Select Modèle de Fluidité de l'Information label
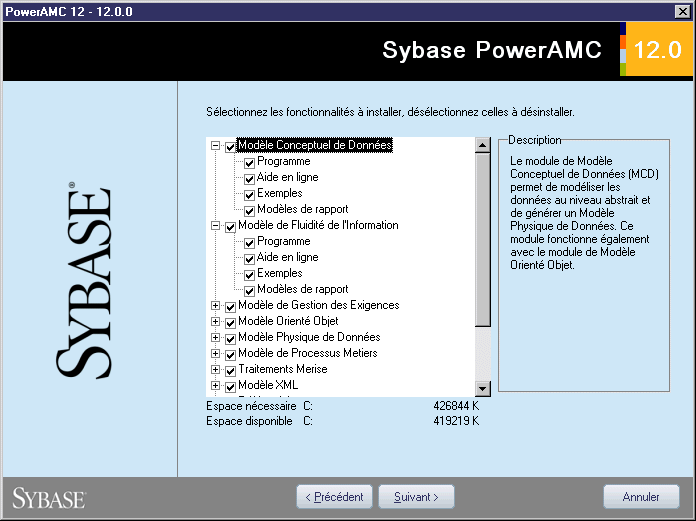Image resolution: width=696 pixels, height=521 pixels. click(x=318, y=225)
